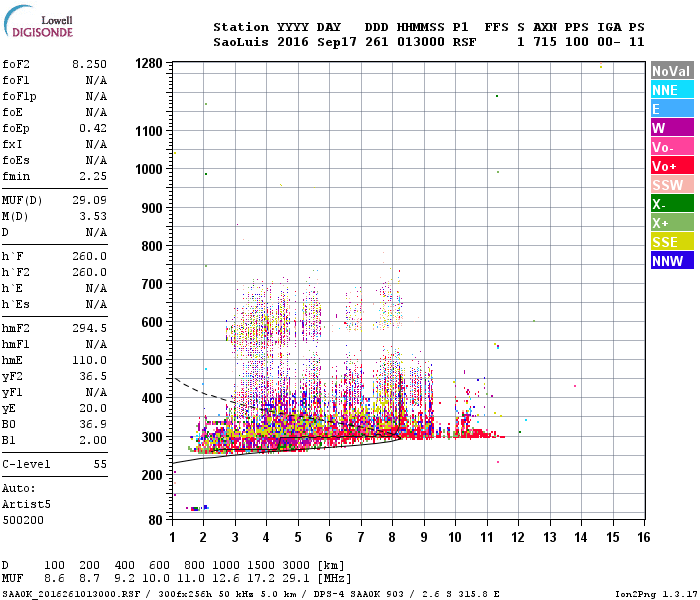Select the NNE cyan legend swatch

pyautogui.click(x=672, y=90)
